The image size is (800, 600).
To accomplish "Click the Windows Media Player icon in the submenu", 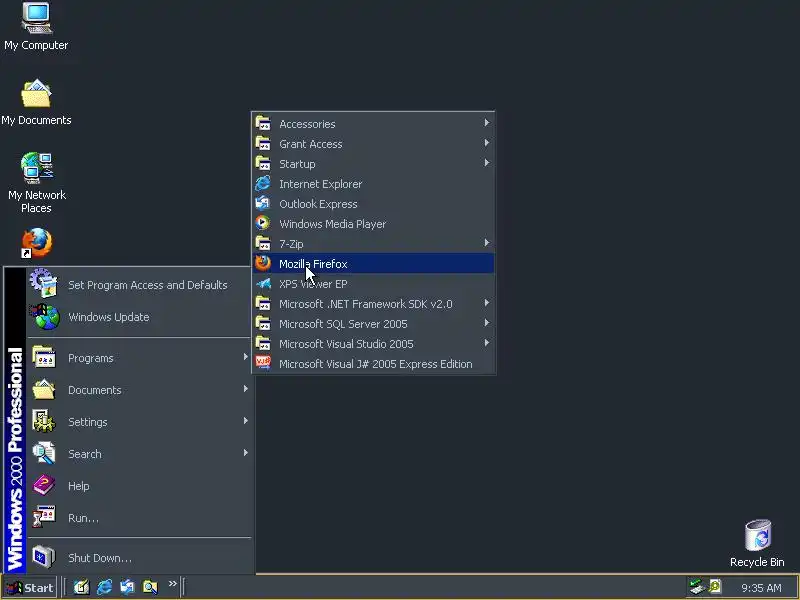I will click(263, 223).
